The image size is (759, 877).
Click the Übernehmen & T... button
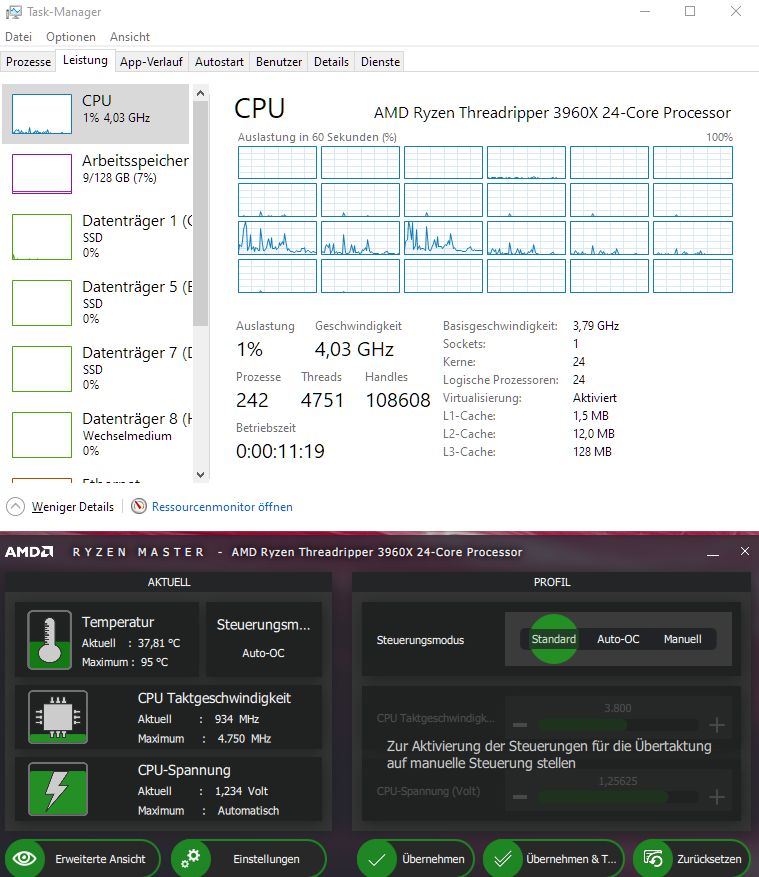point(554,859)
